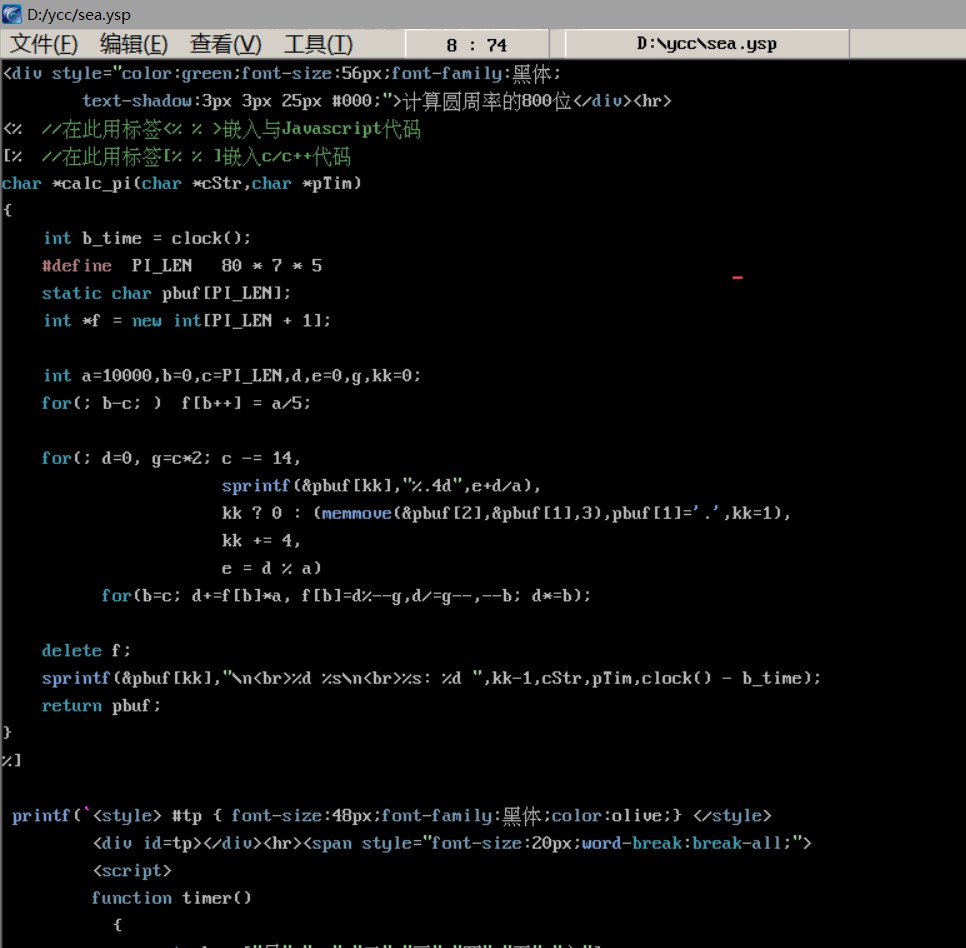This screenshot has width=966, height=948.
Task: Open the 文件(F) menu
Action: click(44, 44)
